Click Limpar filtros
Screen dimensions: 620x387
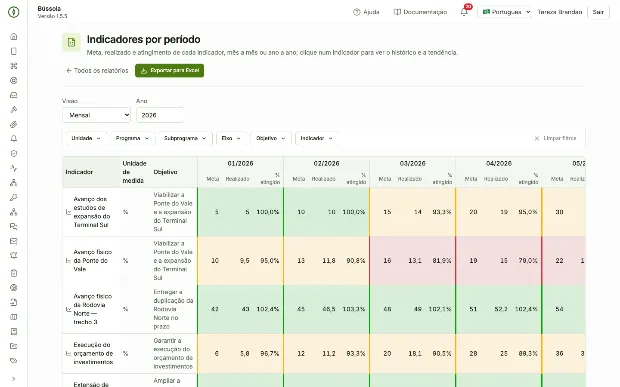556,138
